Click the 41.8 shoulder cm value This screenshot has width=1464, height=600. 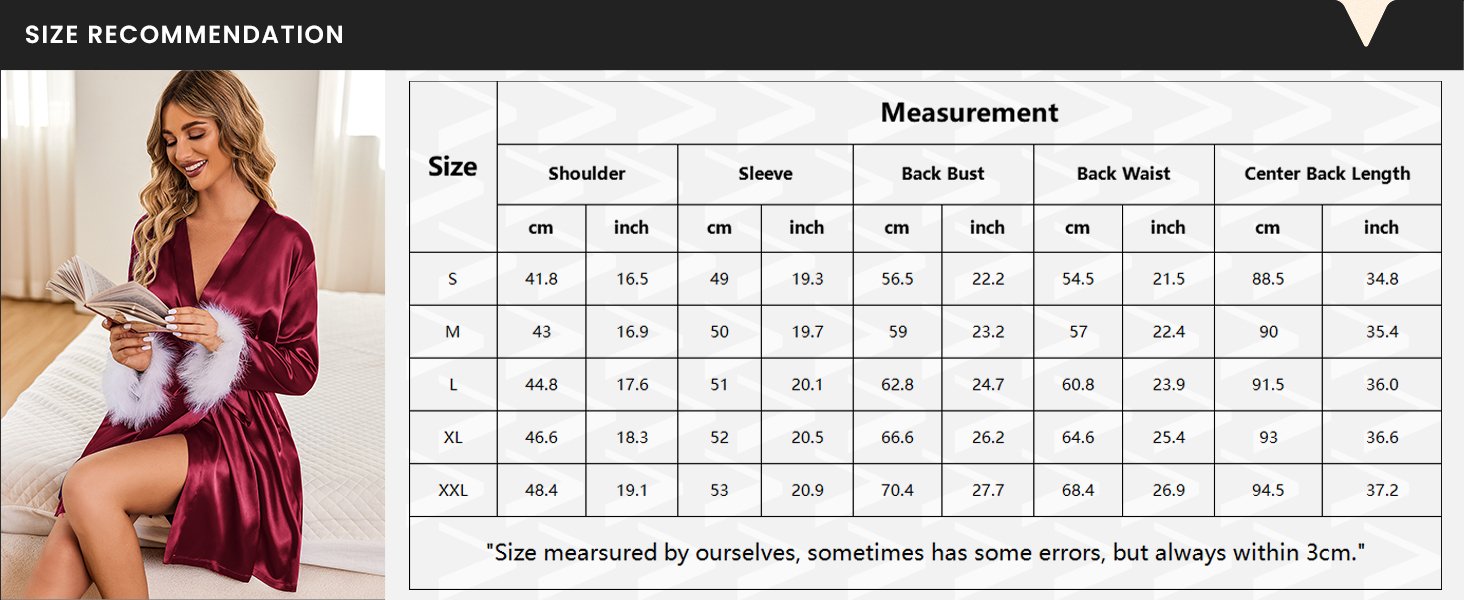coord(541,279)
